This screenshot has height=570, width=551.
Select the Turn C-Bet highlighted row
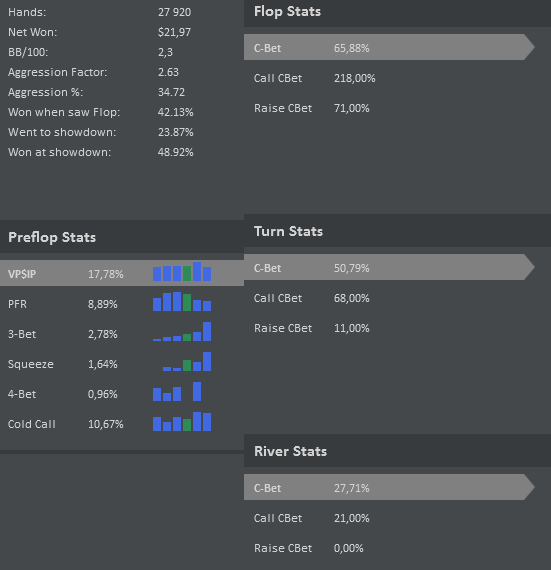pos(389,267)
